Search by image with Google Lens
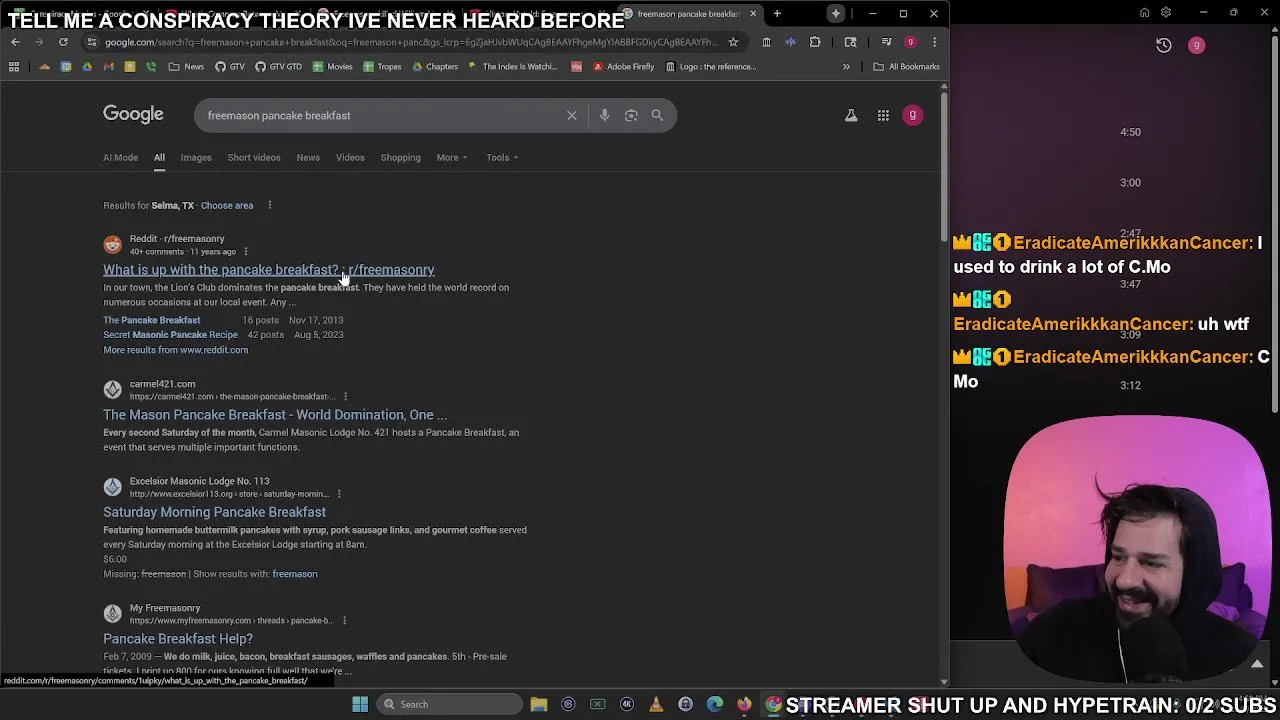 pos(631,115)
